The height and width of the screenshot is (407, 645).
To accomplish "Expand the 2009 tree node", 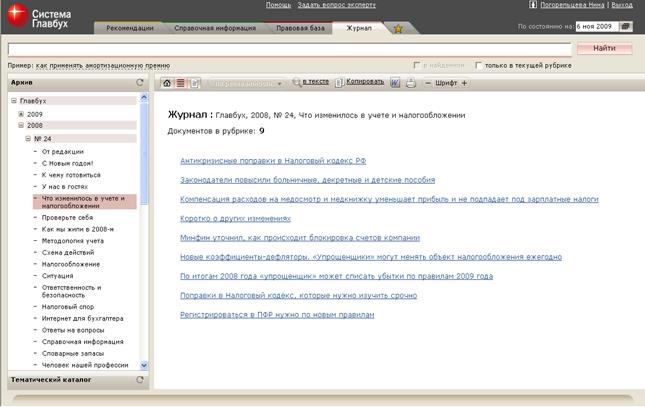I will coord(21,114).
